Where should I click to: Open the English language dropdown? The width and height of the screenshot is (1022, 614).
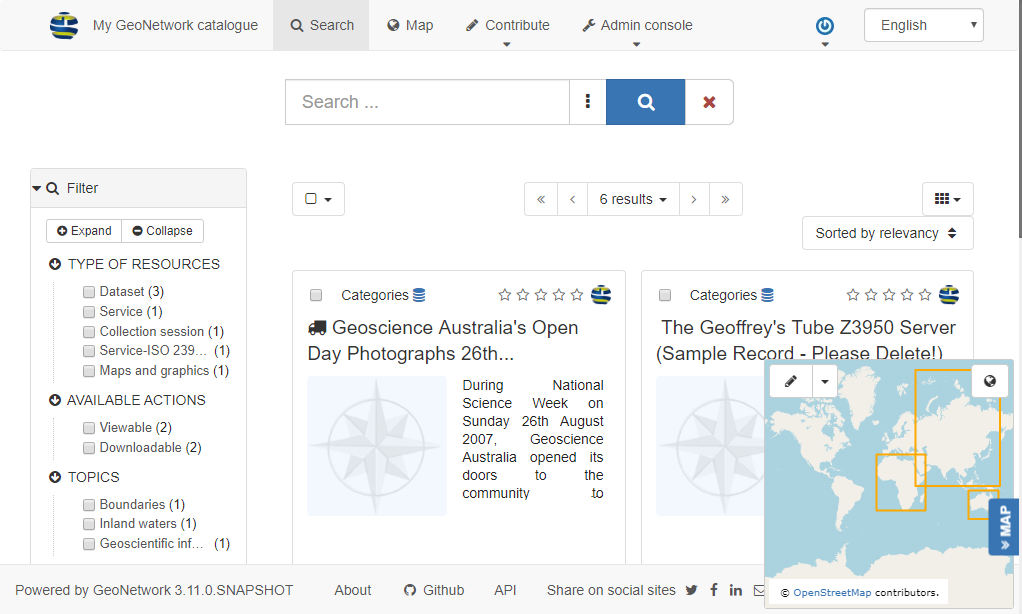coord(924,25)
